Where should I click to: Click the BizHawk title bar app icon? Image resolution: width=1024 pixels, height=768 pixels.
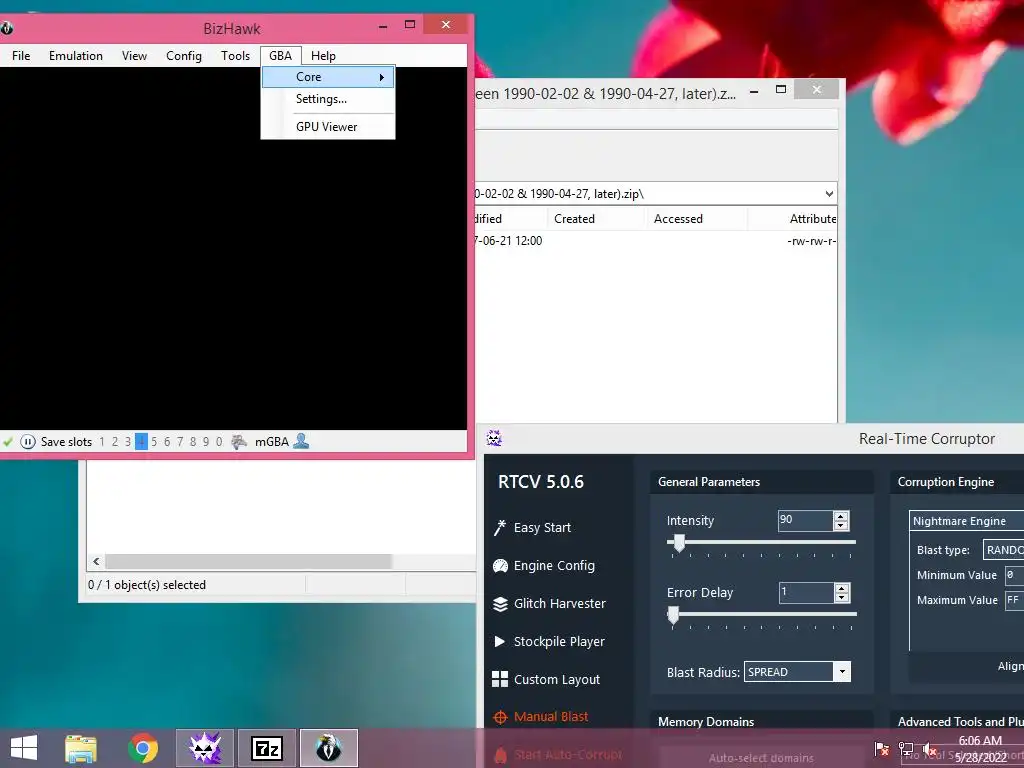[x=7, y=28]
